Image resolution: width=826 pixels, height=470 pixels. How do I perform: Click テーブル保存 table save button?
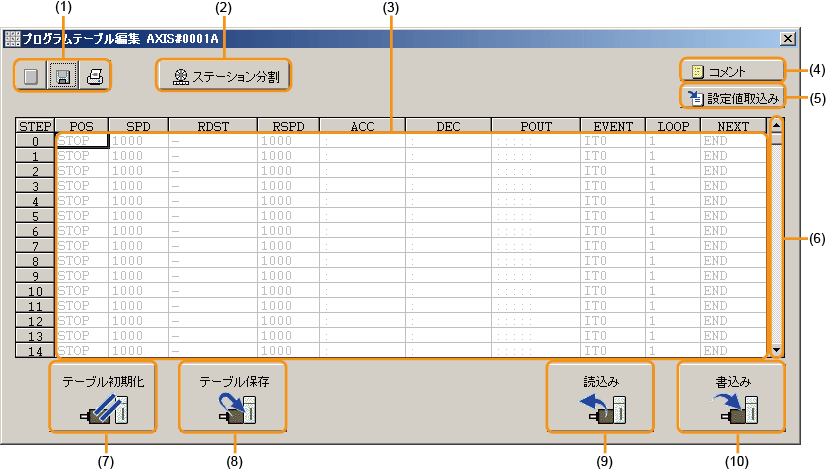[x=233, y=397]
